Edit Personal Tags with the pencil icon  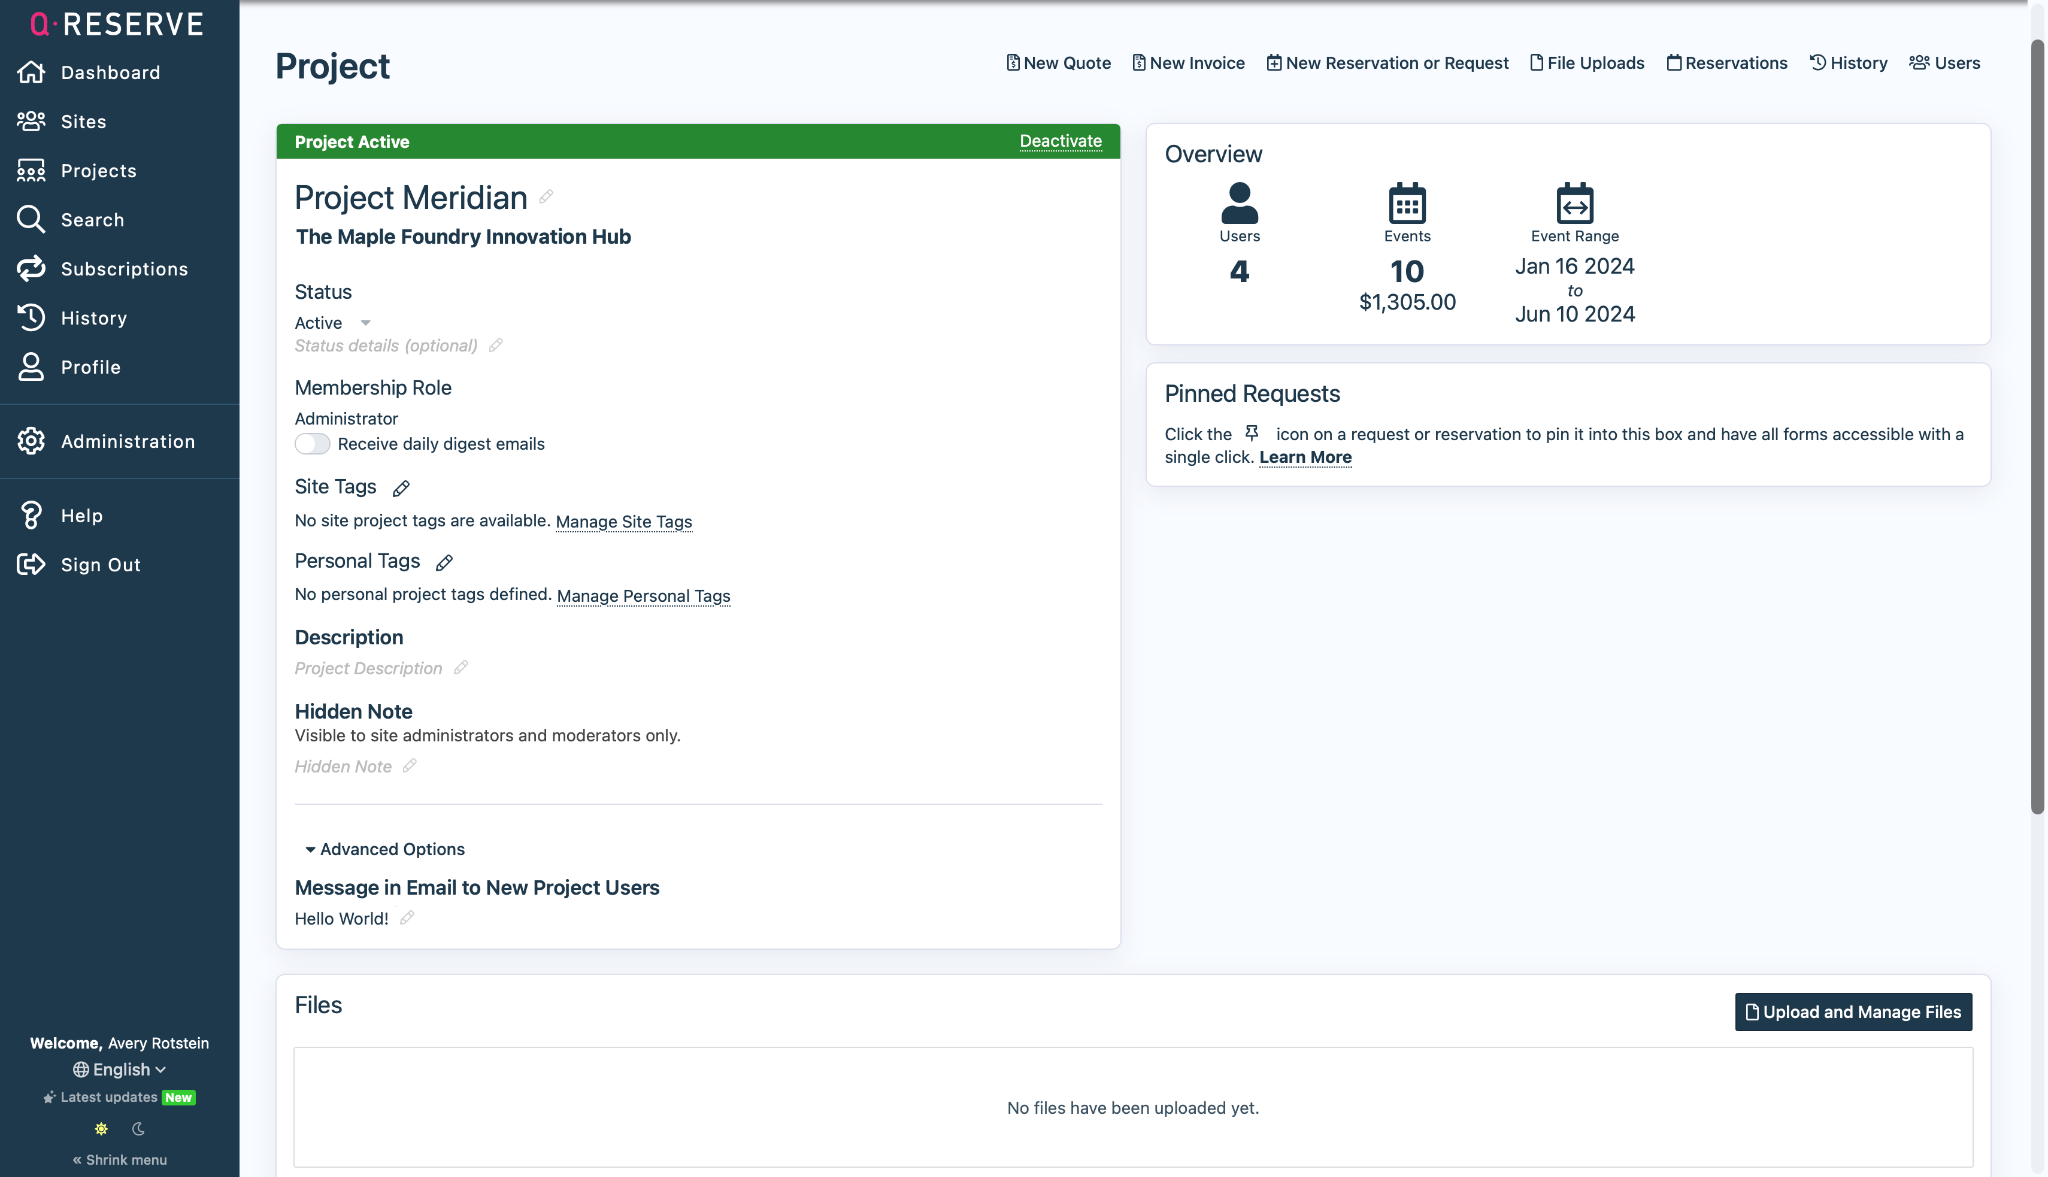(445, 563)
